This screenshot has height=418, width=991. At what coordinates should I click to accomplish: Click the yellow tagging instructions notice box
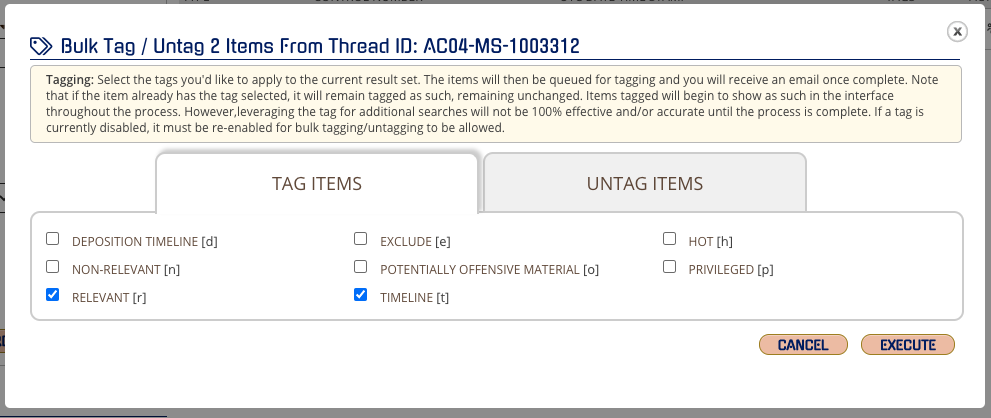(x=496, y=104)
